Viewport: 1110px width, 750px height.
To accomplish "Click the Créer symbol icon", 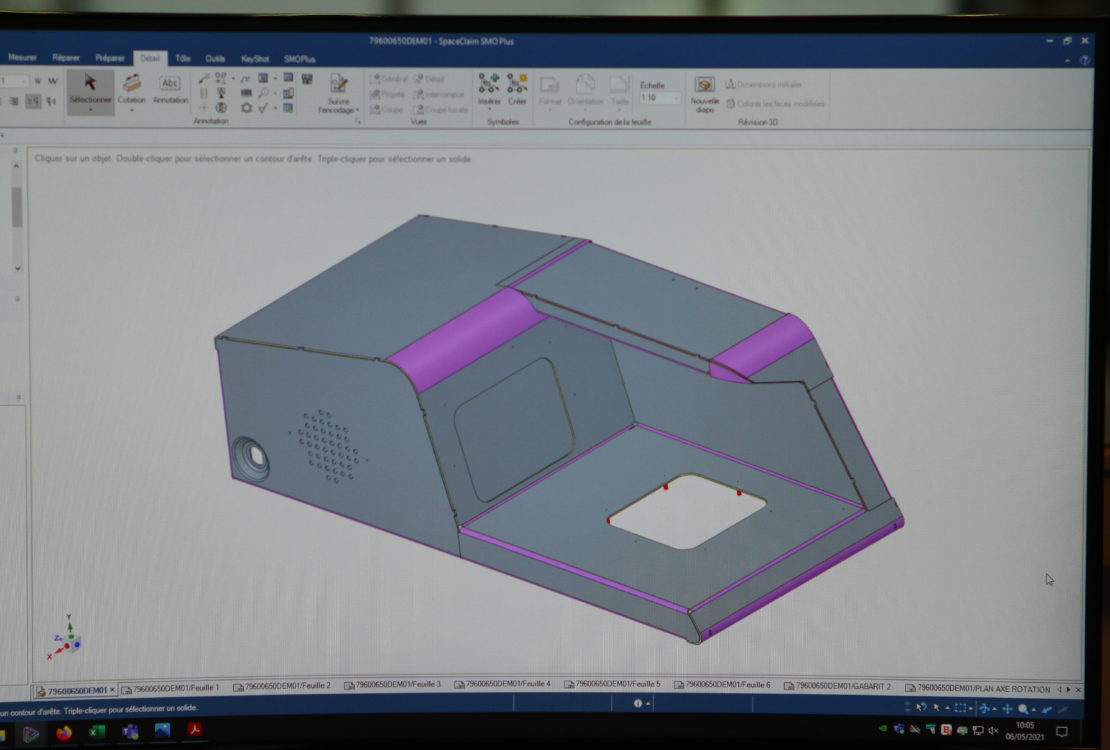I will coord(517,89).
